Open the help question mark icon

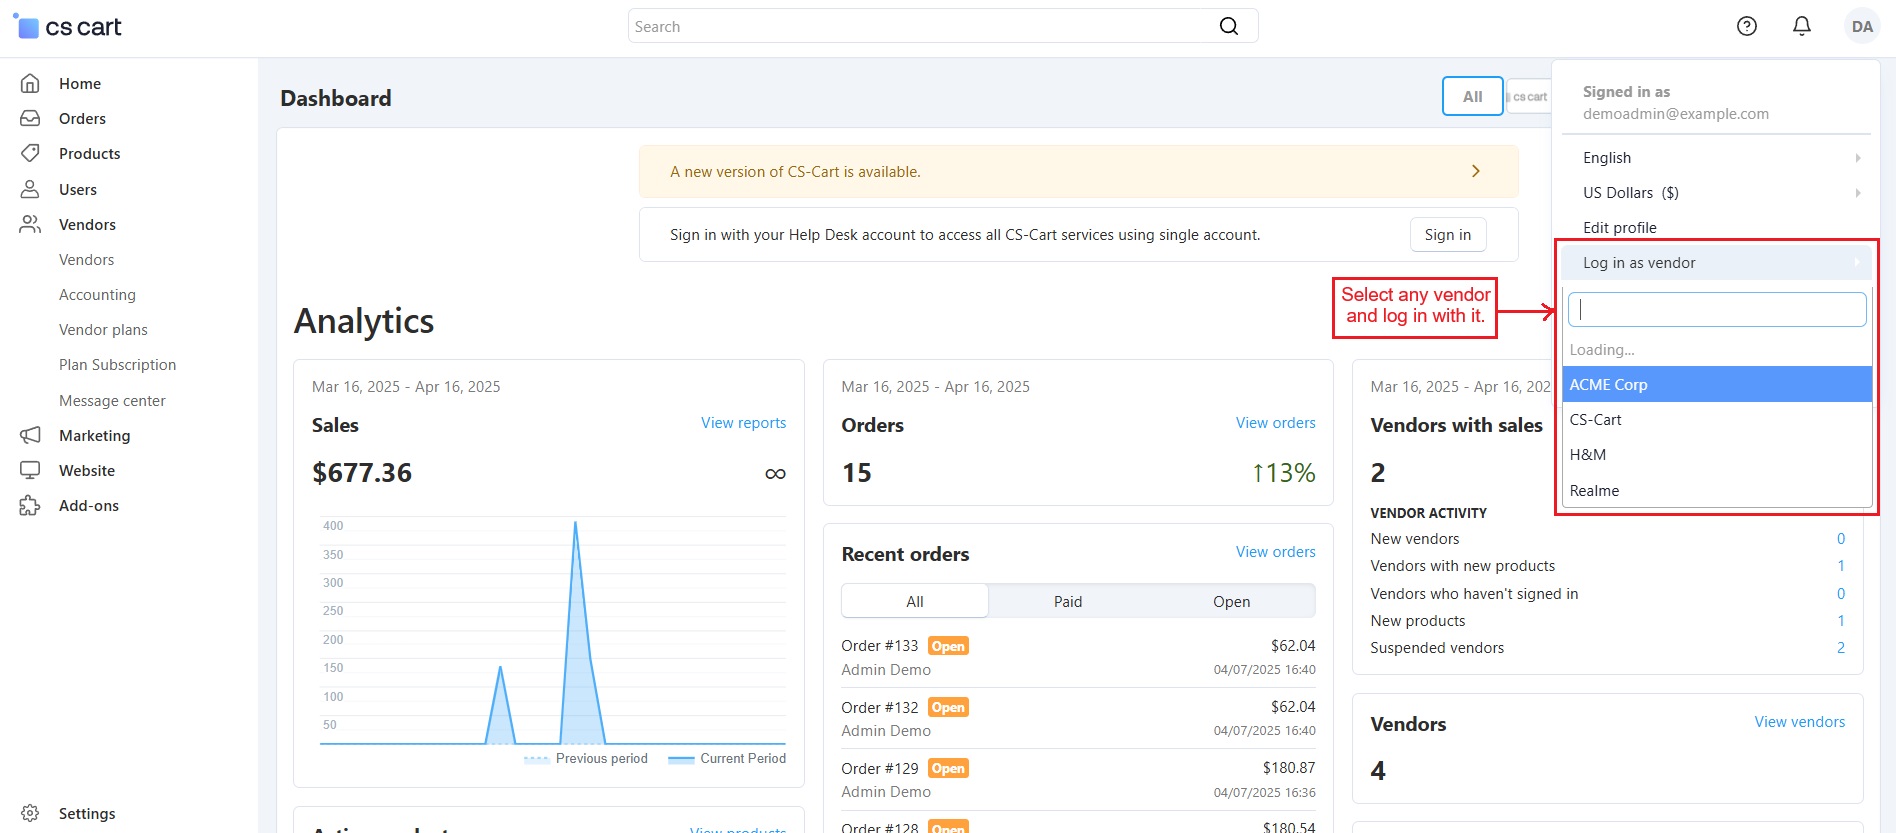tap(1746, 27)
